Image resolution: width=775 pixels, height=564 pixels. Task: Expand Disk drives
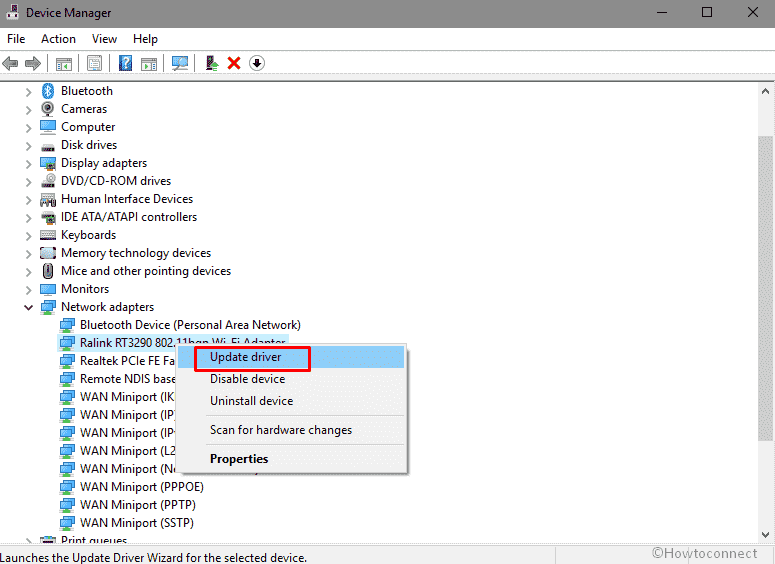point(28,146)
